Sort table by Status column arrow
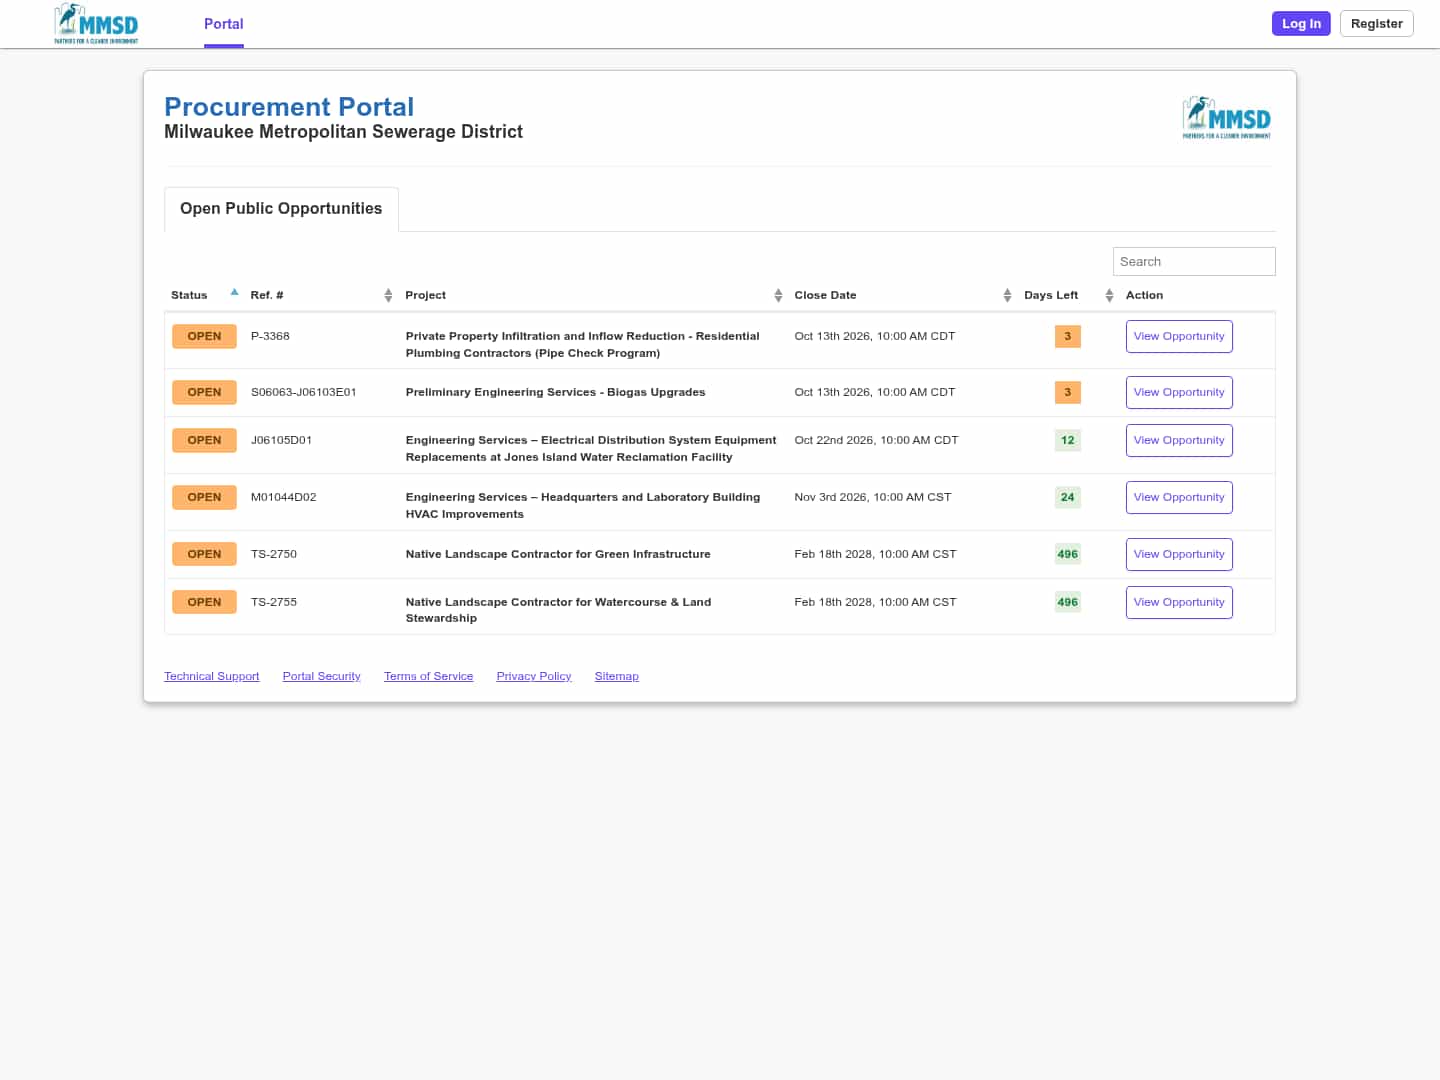Screen dimensions: 1440x1080 [234, 293]
